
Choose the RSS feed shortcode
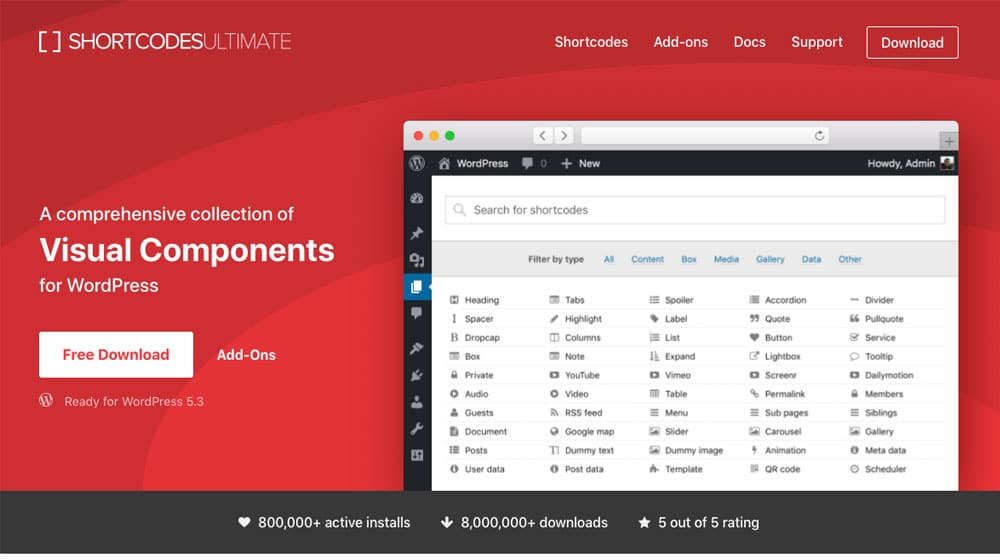[x=575, y=413]
